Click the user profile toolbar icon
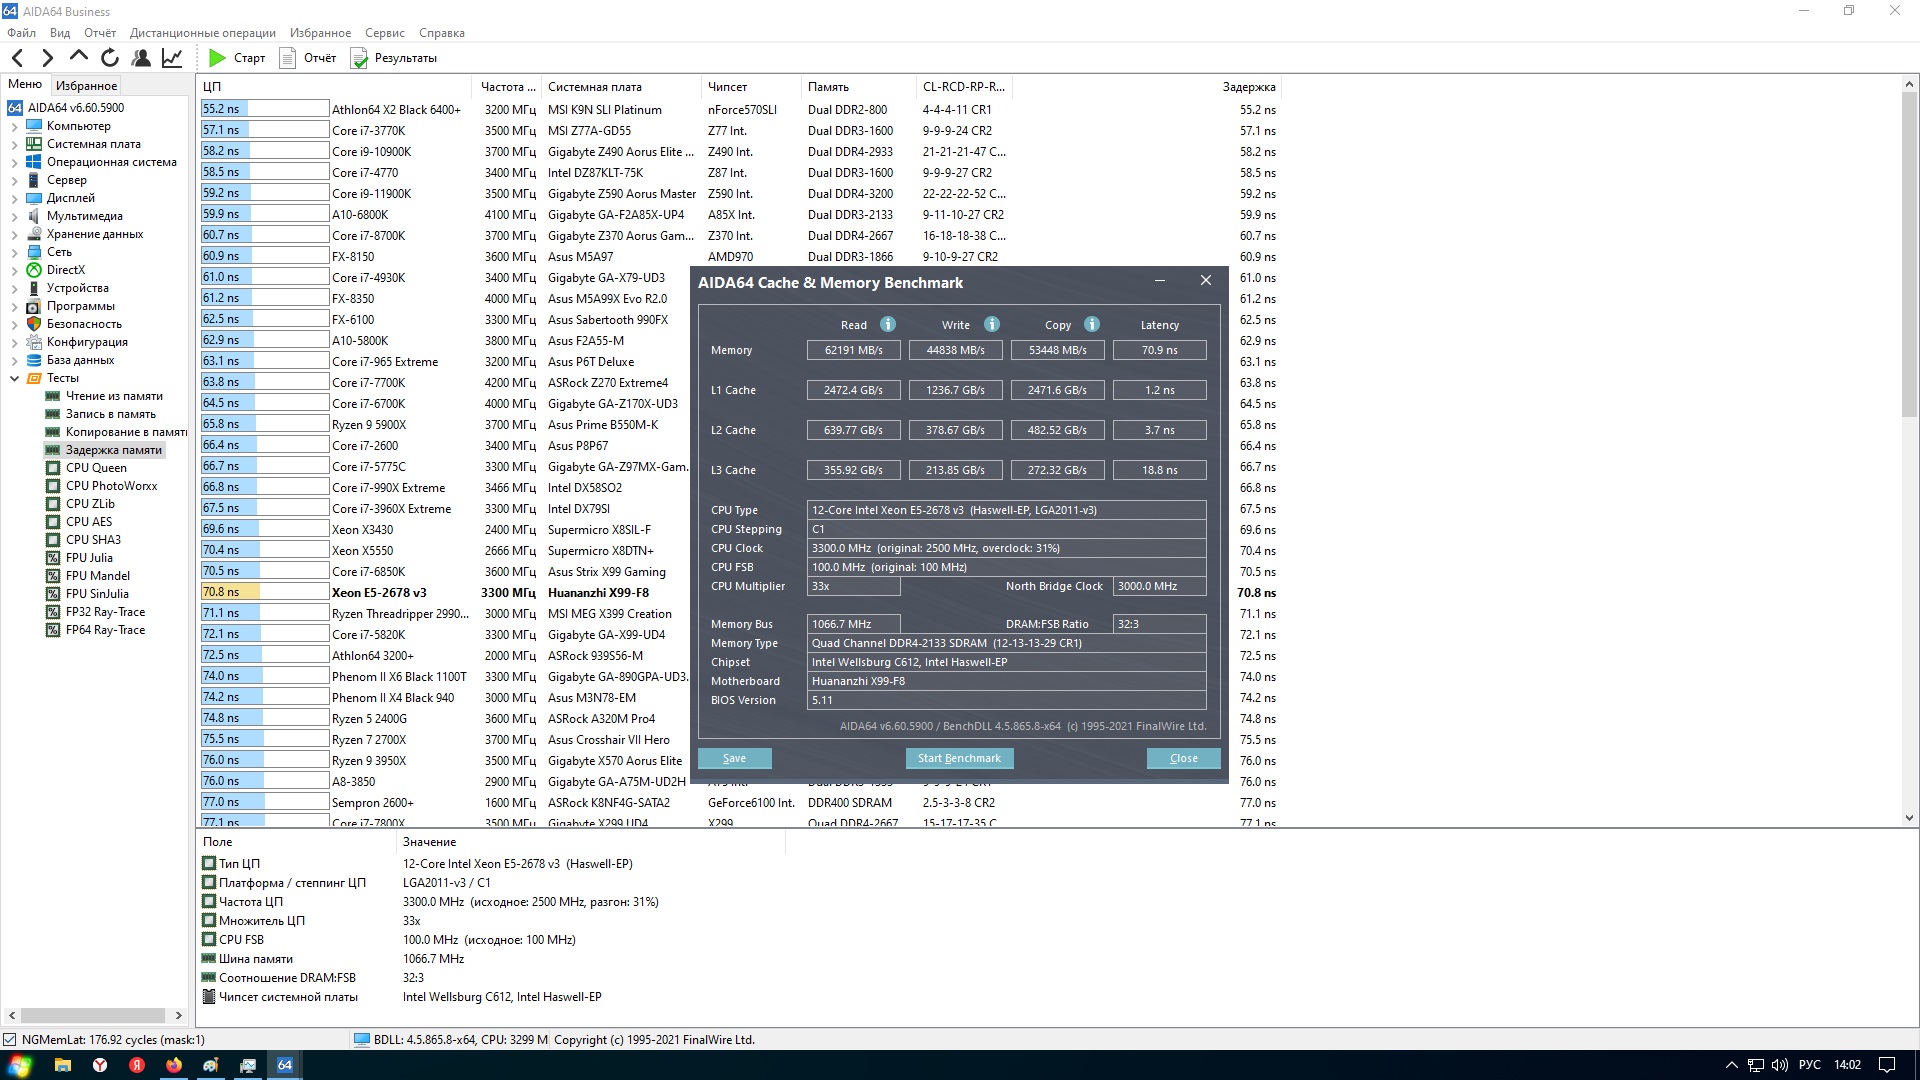The image size is (1920, 1080). (141, 58)
